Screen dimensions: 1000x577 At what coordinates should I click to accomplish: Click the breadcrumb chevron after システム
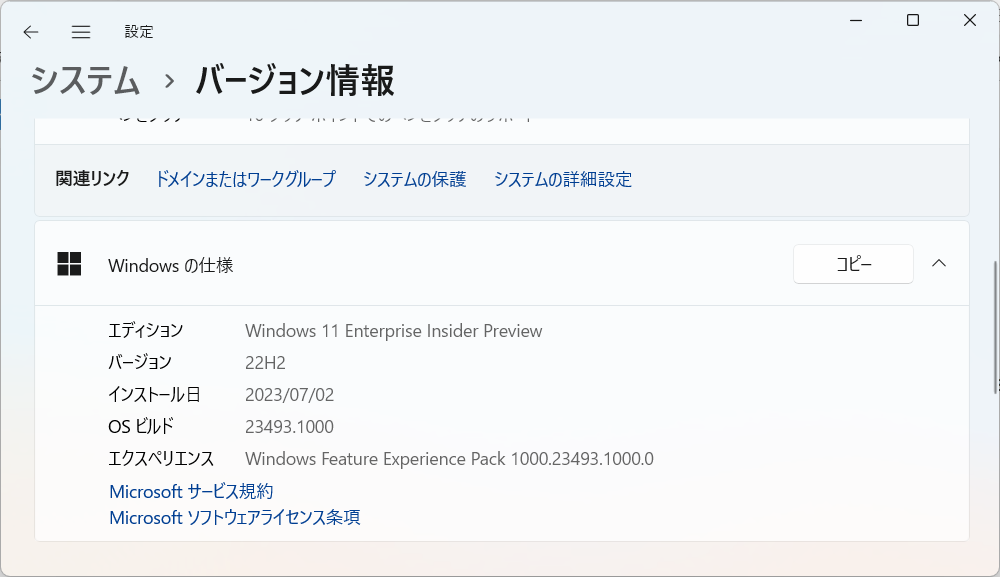pyautogui.click(x=169, y=82)
